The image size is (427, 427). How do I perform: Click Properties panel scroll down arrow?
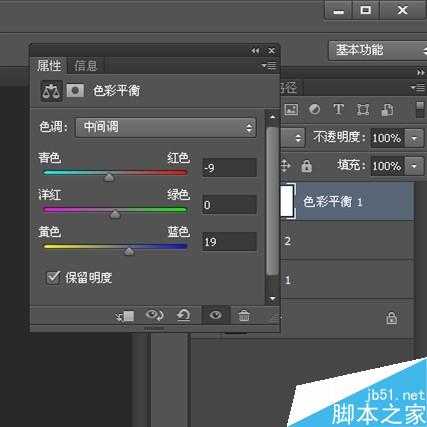tap(273, 298)
